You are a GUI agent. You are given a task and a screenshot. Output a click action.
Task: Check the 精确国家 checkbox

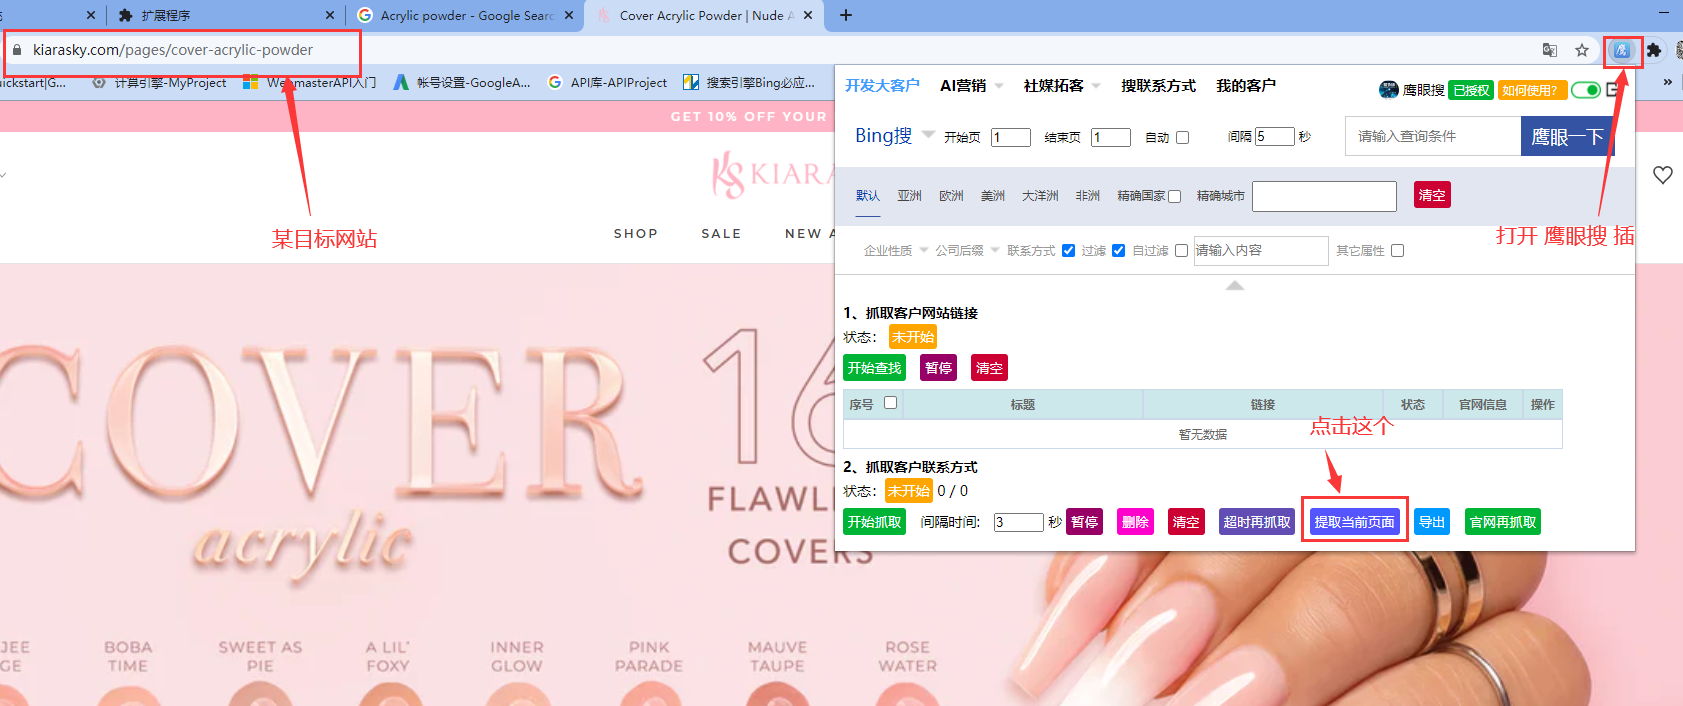pos(1175,196)
